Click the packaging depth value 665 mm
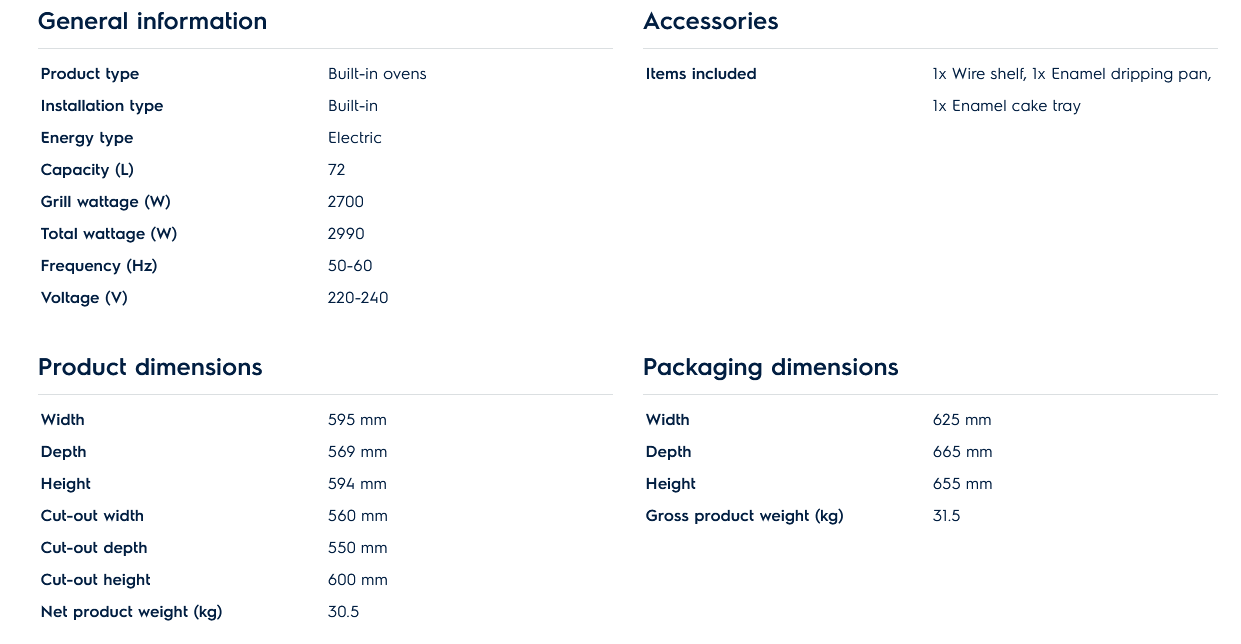Image resolution: width=1241 pixels, height=644 pixels. coord(962,452)
